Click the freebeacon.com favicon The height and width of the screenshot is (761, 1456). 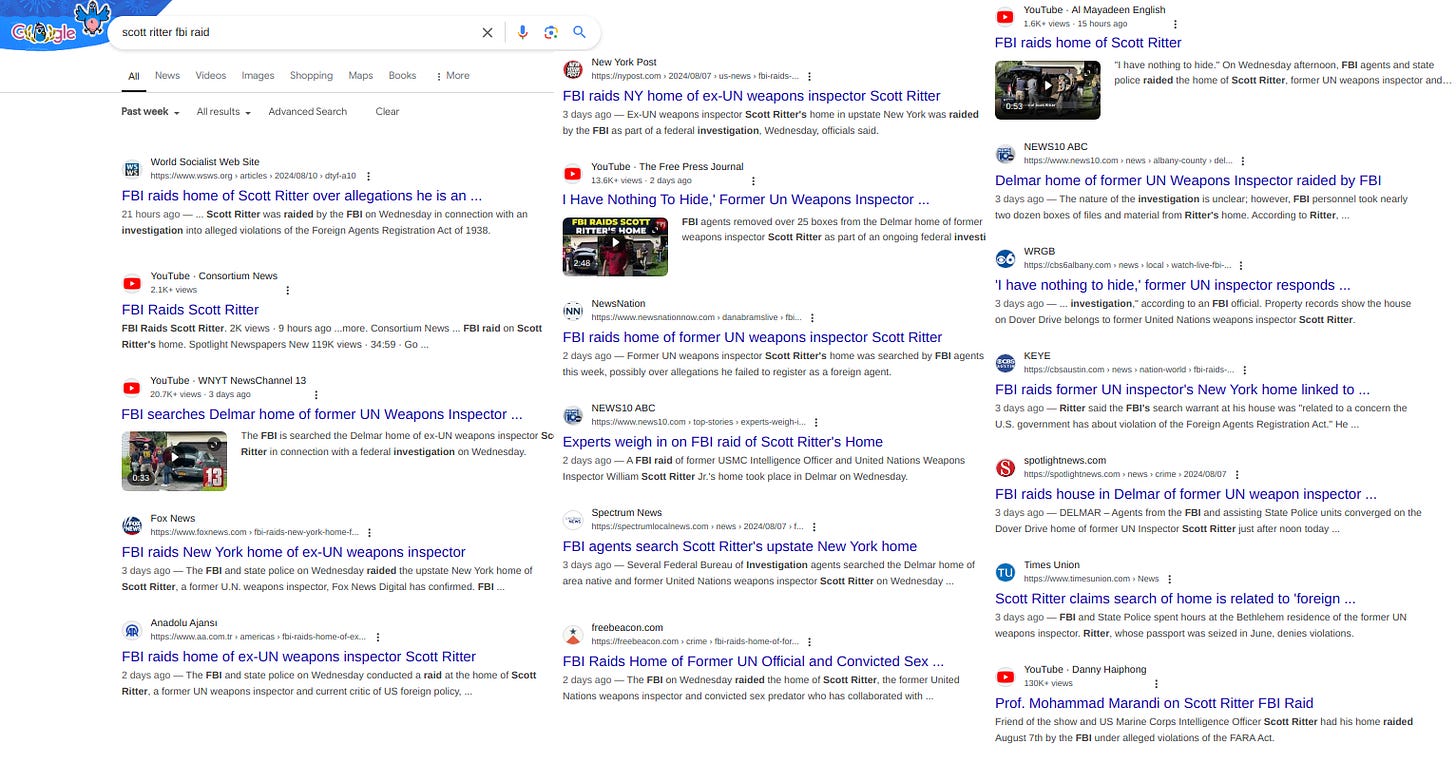click(573, 635)
